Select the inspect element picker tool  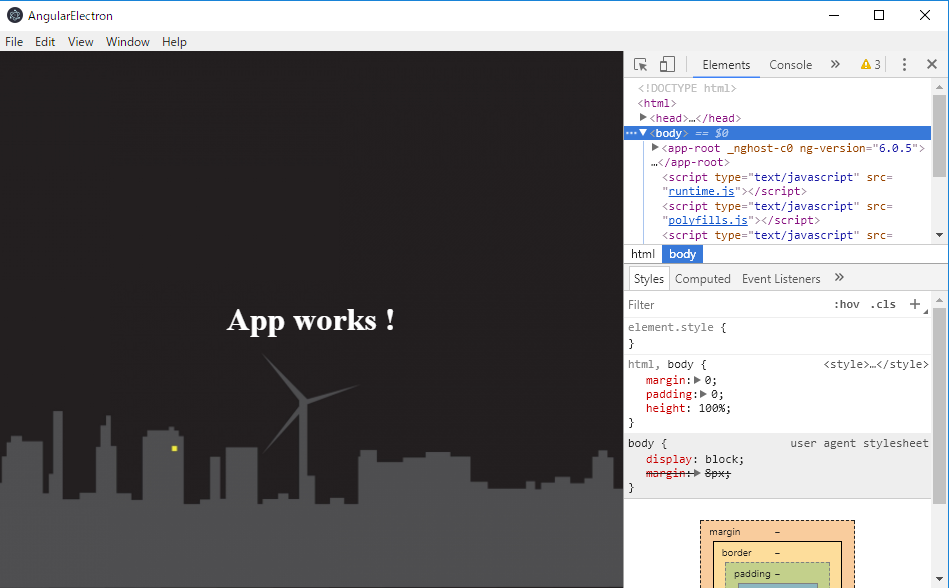[639, 64]
